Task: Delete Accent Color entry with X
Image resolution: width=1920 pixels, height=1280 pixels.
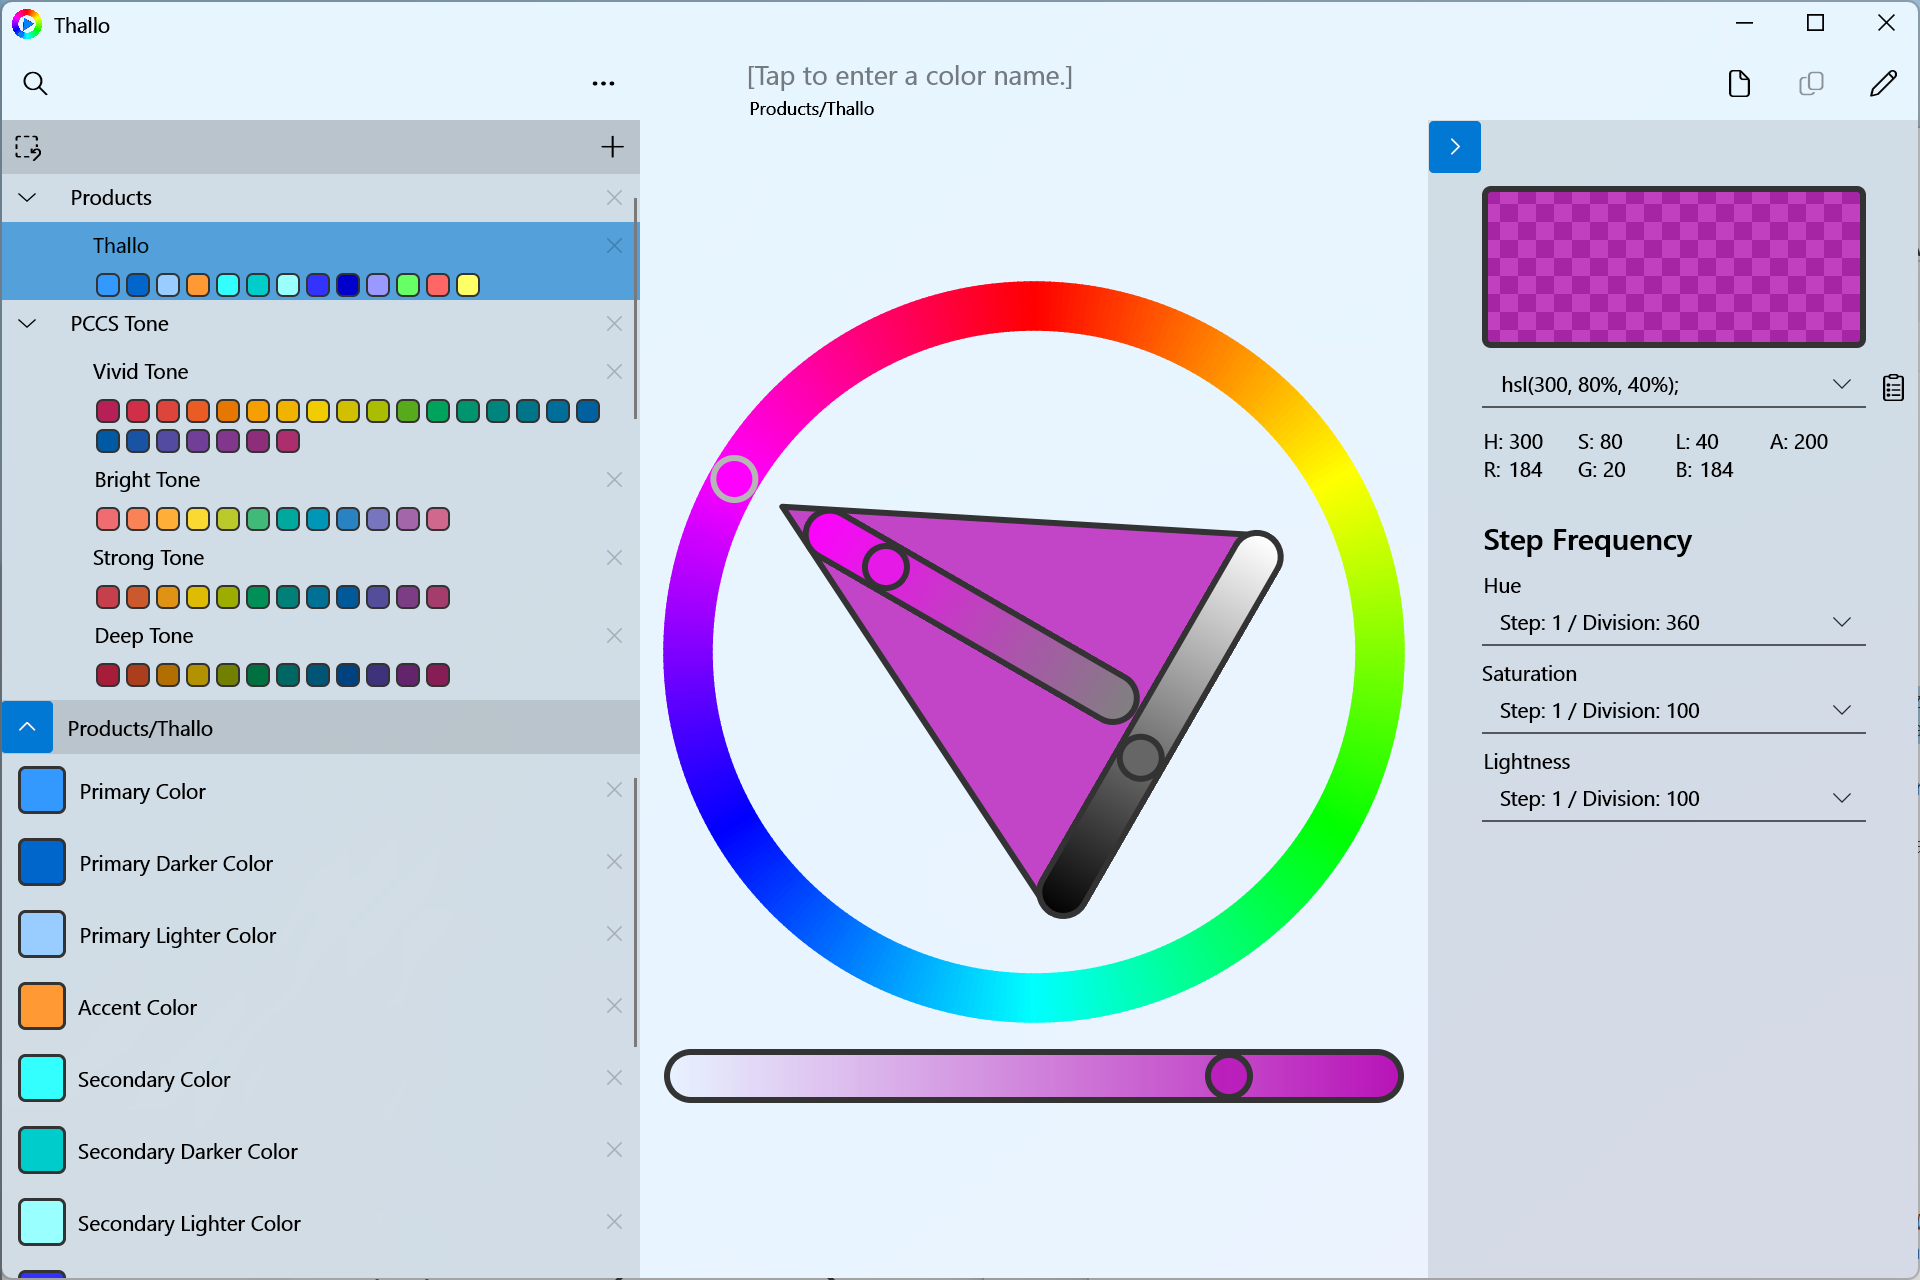Action: pyautogui.click(x=614, y=1006)
